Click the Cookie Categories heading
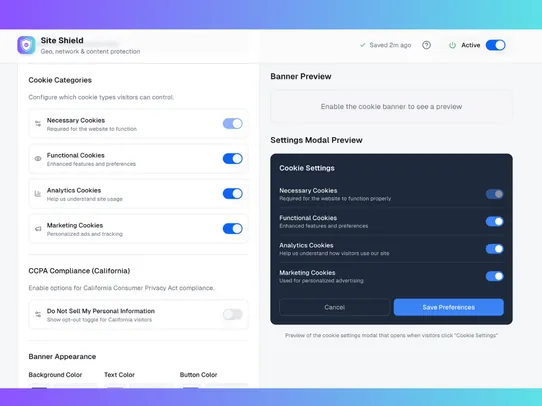This screenshot has height=406, width=542. pos(60,80)
